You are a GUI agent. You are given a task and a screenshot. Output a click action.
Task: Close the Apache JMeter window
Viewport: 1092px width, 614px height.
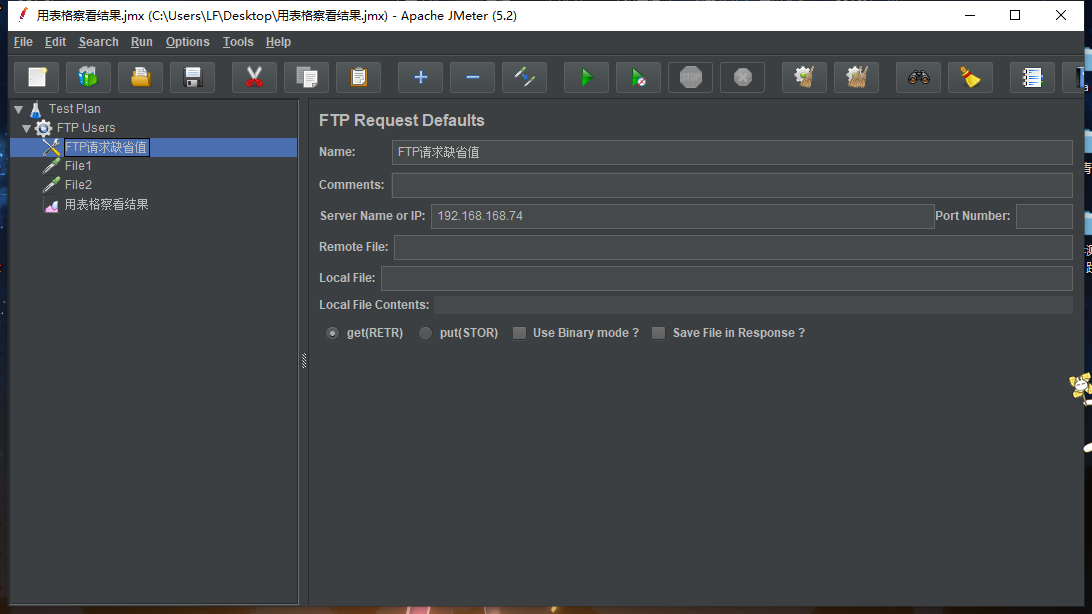1061,15
